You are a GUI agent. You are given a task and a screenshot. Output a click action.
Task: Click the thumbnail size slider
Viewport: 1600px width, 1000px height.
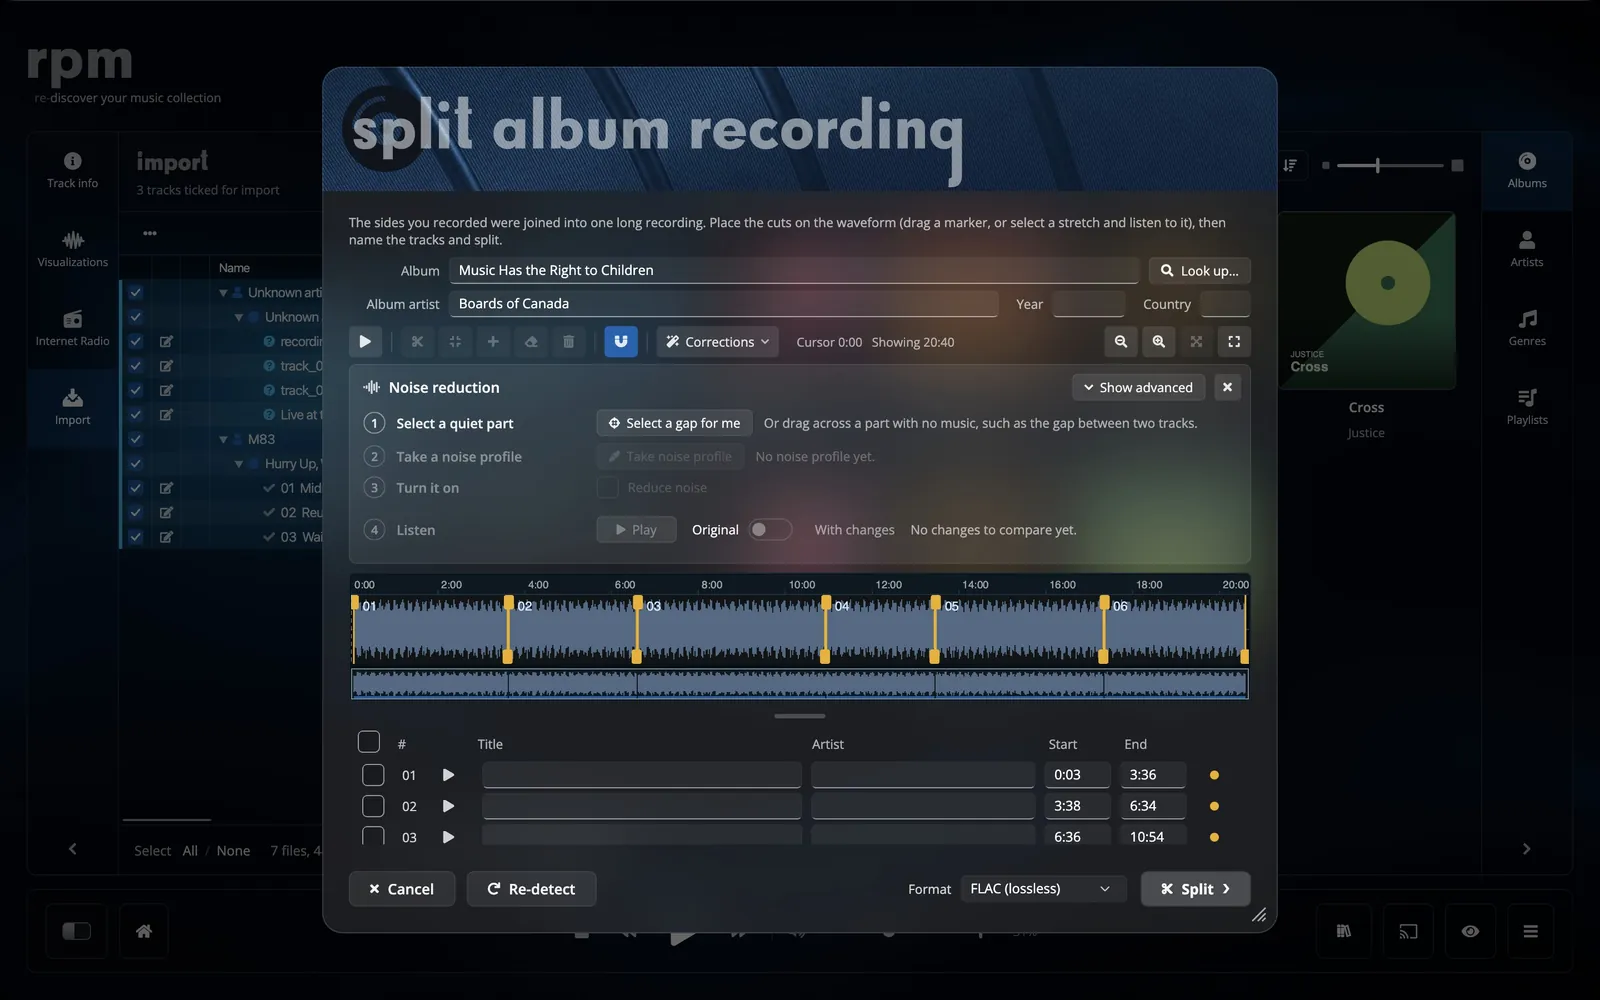1390,165
